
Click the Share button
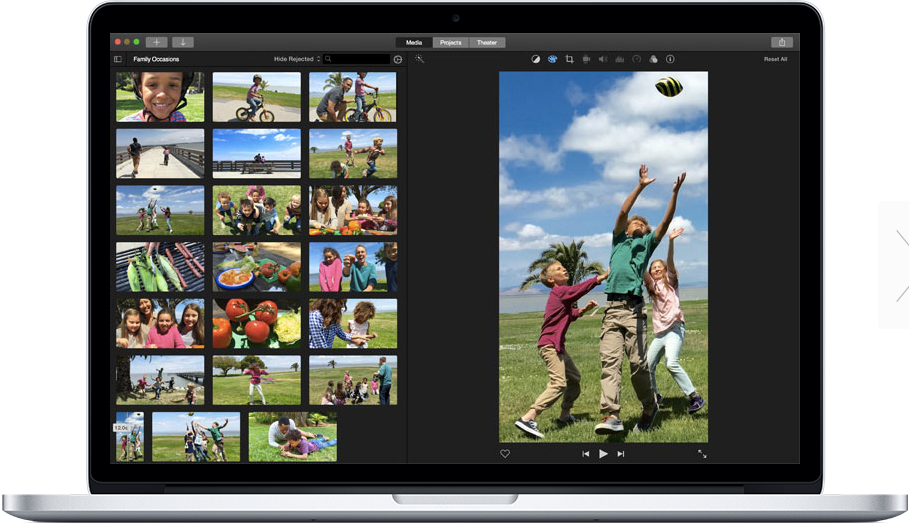pos(782,42)
